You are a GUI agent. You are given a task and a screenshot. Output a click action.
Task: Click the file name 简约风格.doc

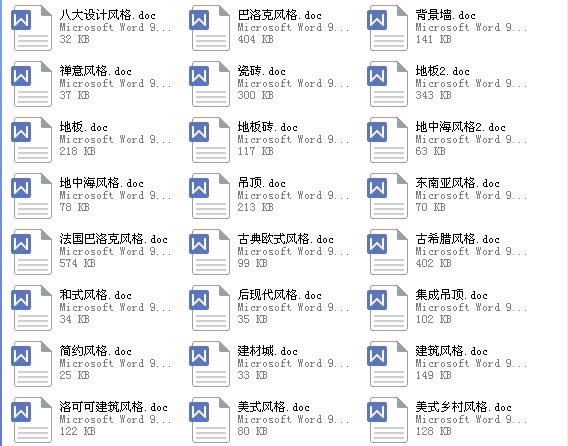(x=96, y=351)
